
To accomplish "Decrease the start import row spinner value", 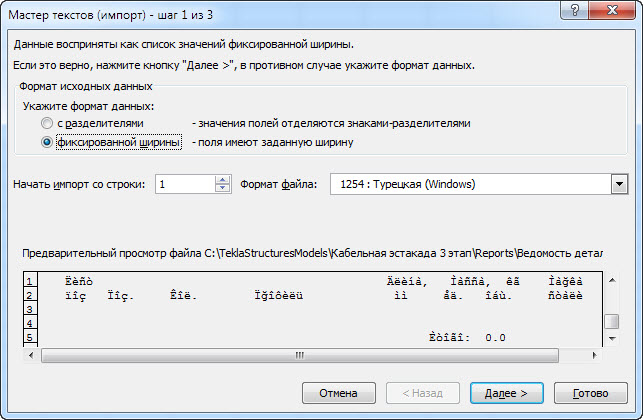I will (x=222, y=188).
